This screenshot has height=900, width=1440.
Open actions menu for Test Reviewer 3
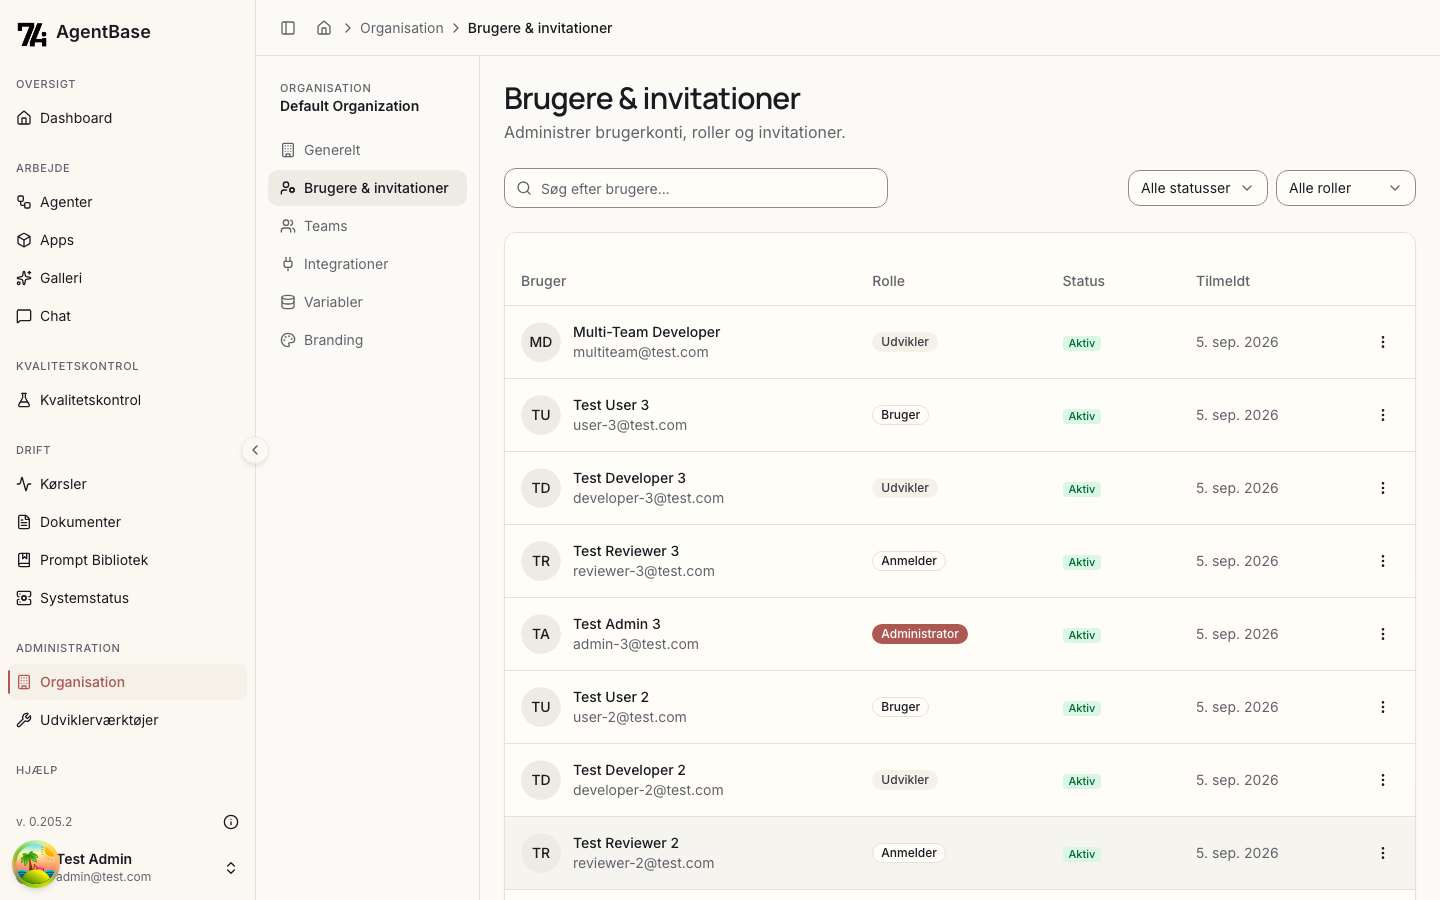point(1383,561)
